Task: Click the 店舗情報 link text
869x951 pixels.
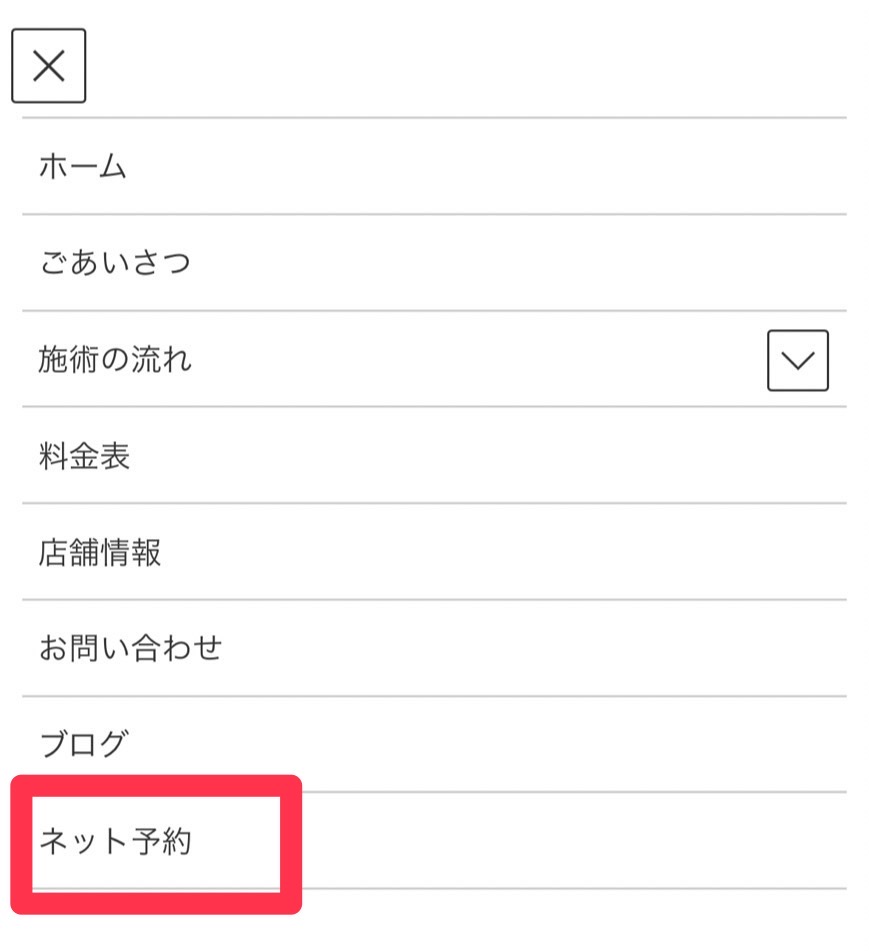Action: pyautogui.click(x=100, y=552)
